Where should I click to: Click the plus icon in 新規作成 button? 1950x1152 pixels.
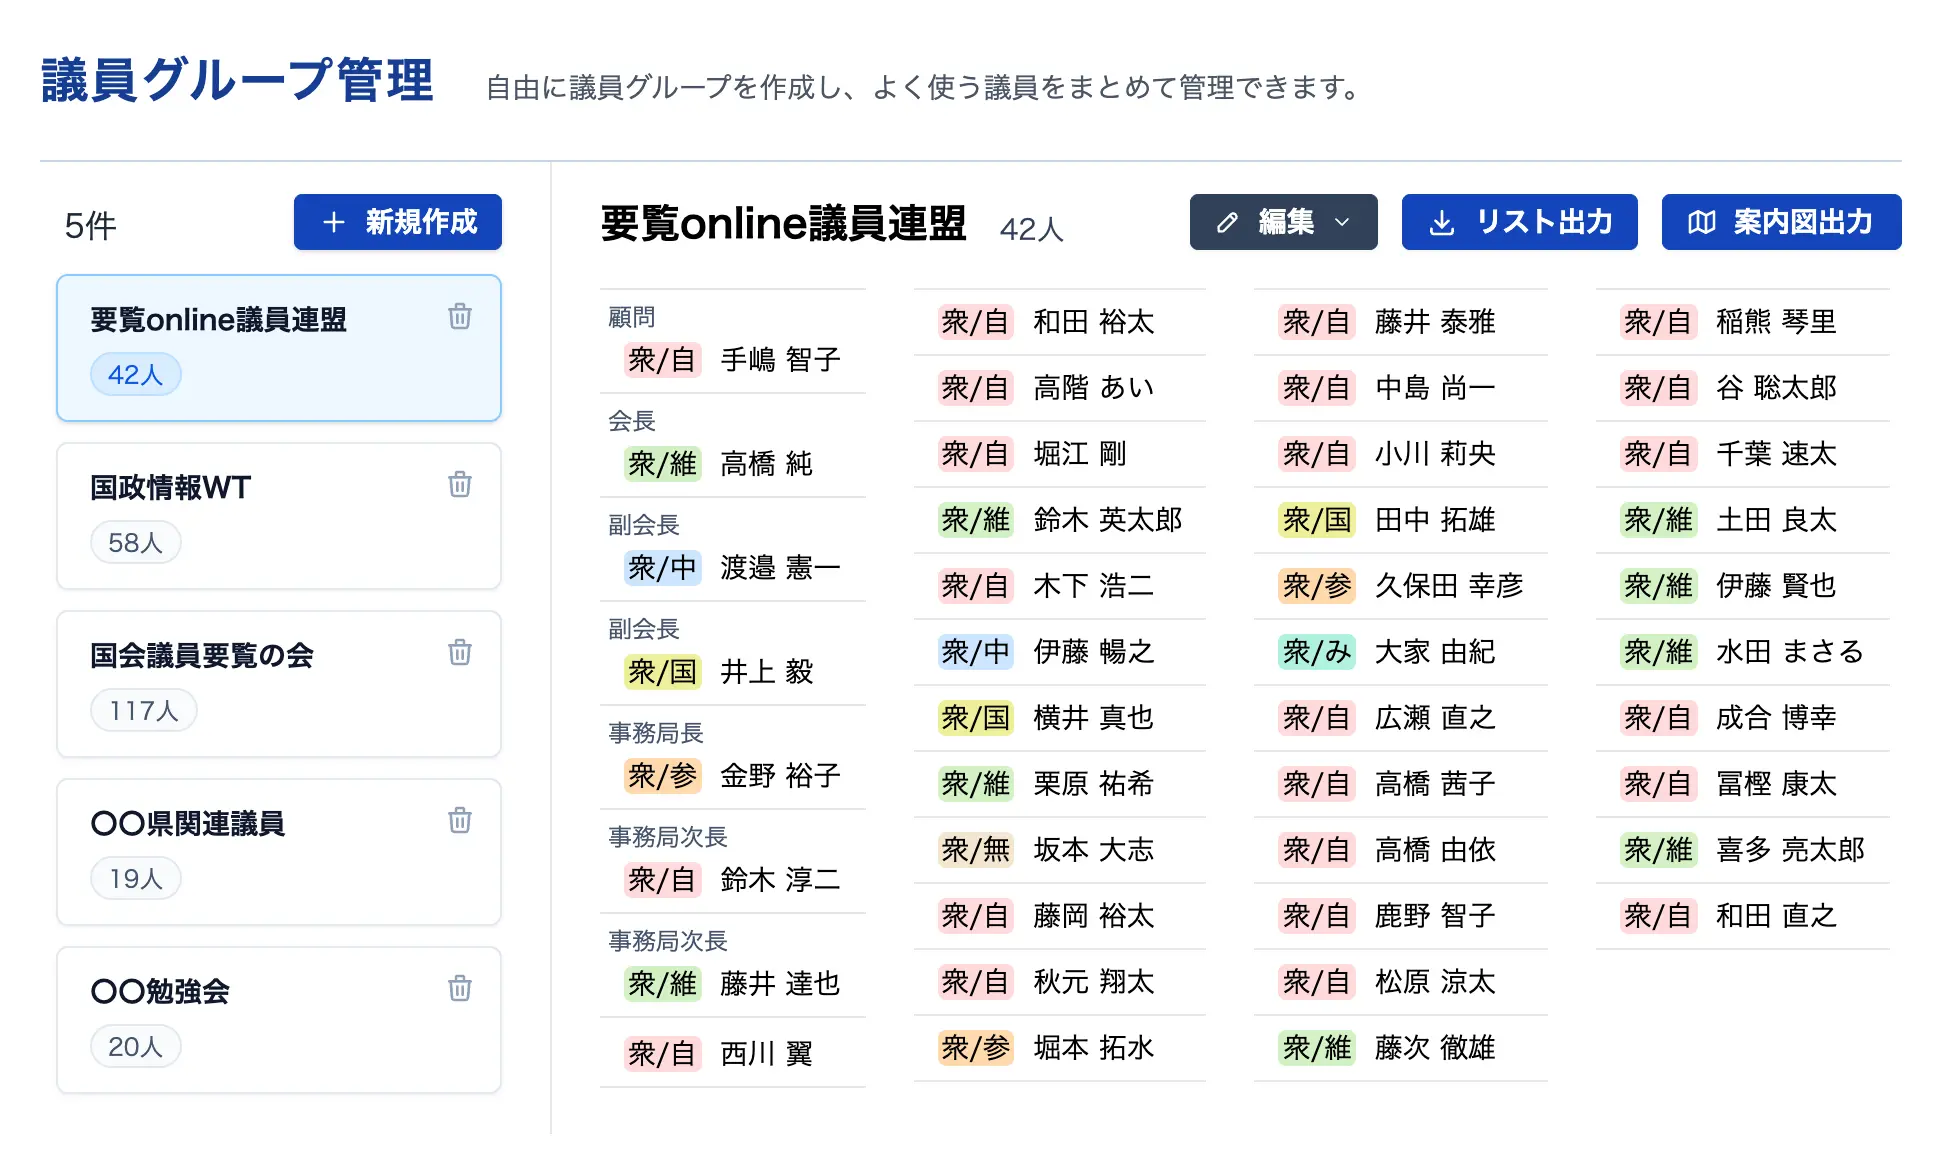334,222
